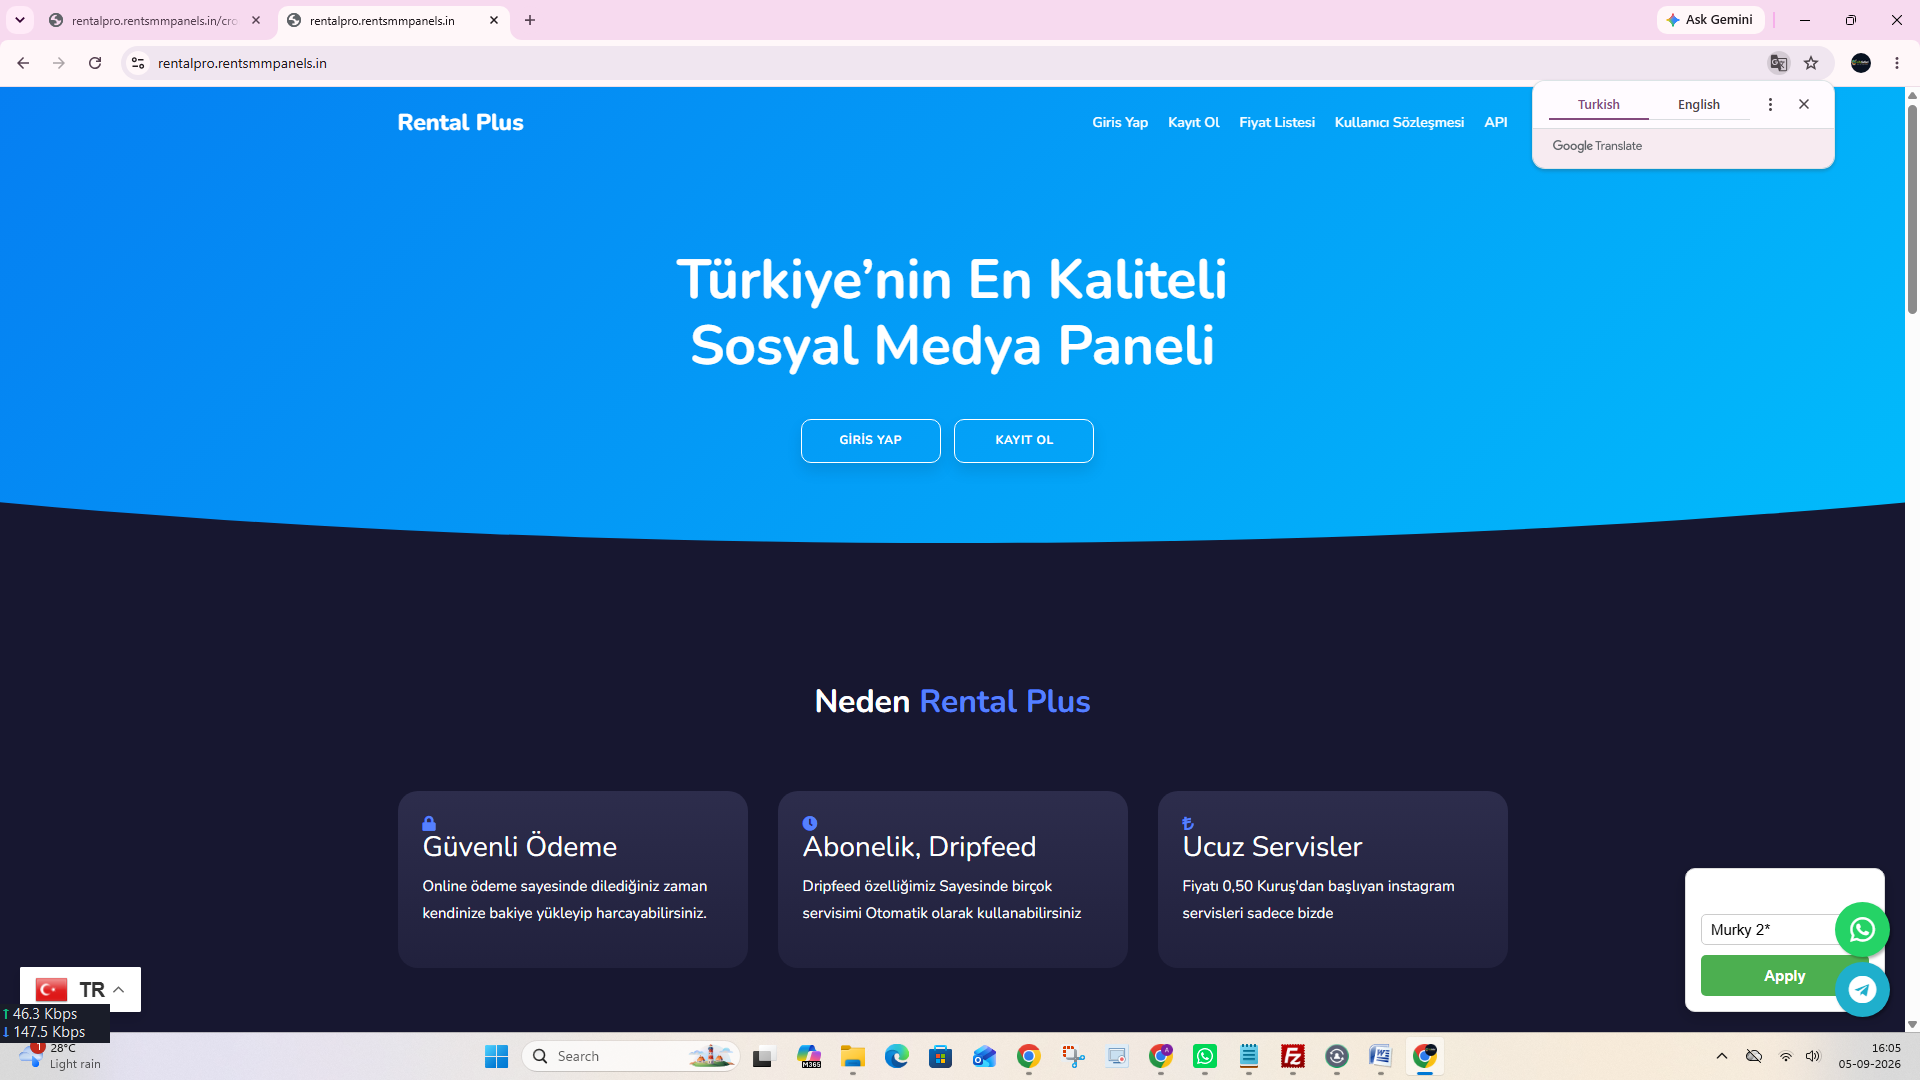1920x1080 pixels.
Task: Click Ask Gemini button
Action: point(1710,20)
